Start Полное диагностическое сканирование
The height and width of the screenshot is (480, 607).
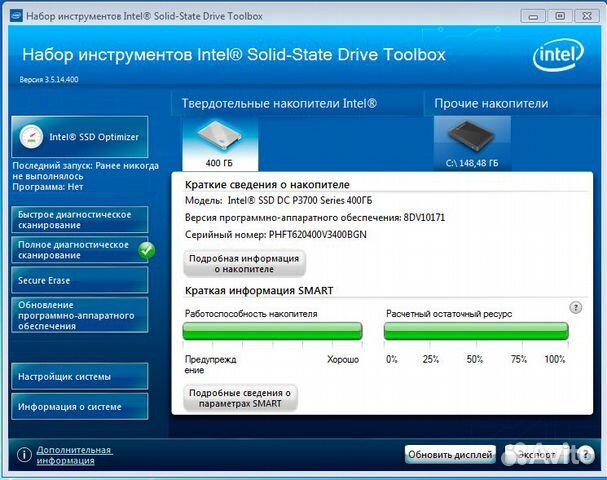coord(72,250)
